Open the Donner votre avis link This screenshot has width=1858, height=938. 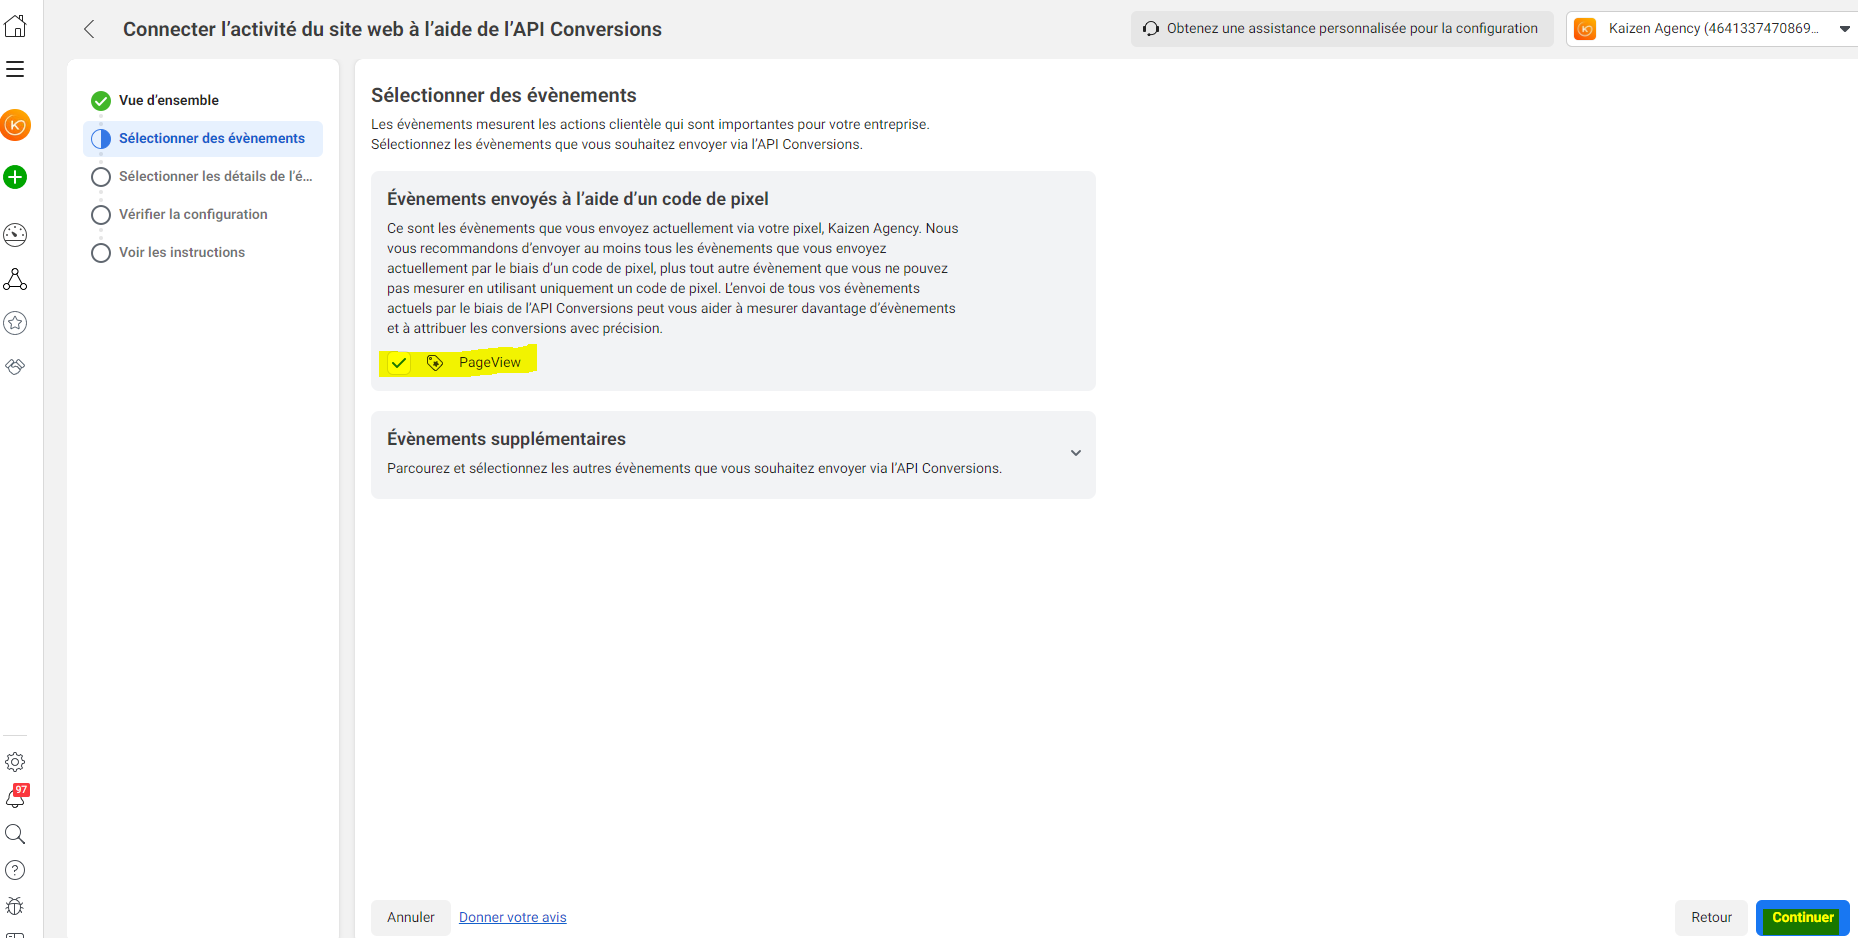click(x=512, y=917)
